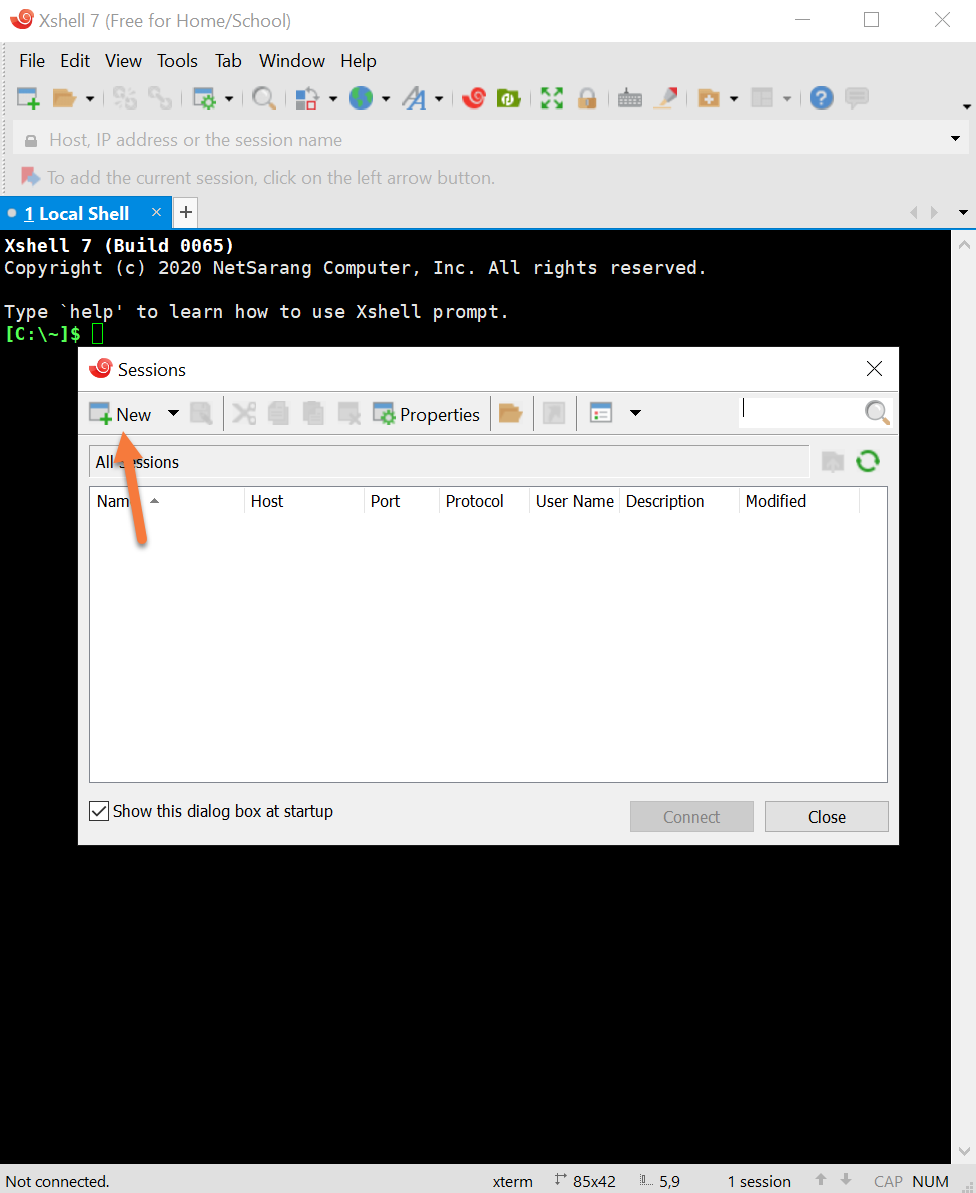Expand the address bar history dropdown
The image size is (976, 1193).
coord(955,140)
